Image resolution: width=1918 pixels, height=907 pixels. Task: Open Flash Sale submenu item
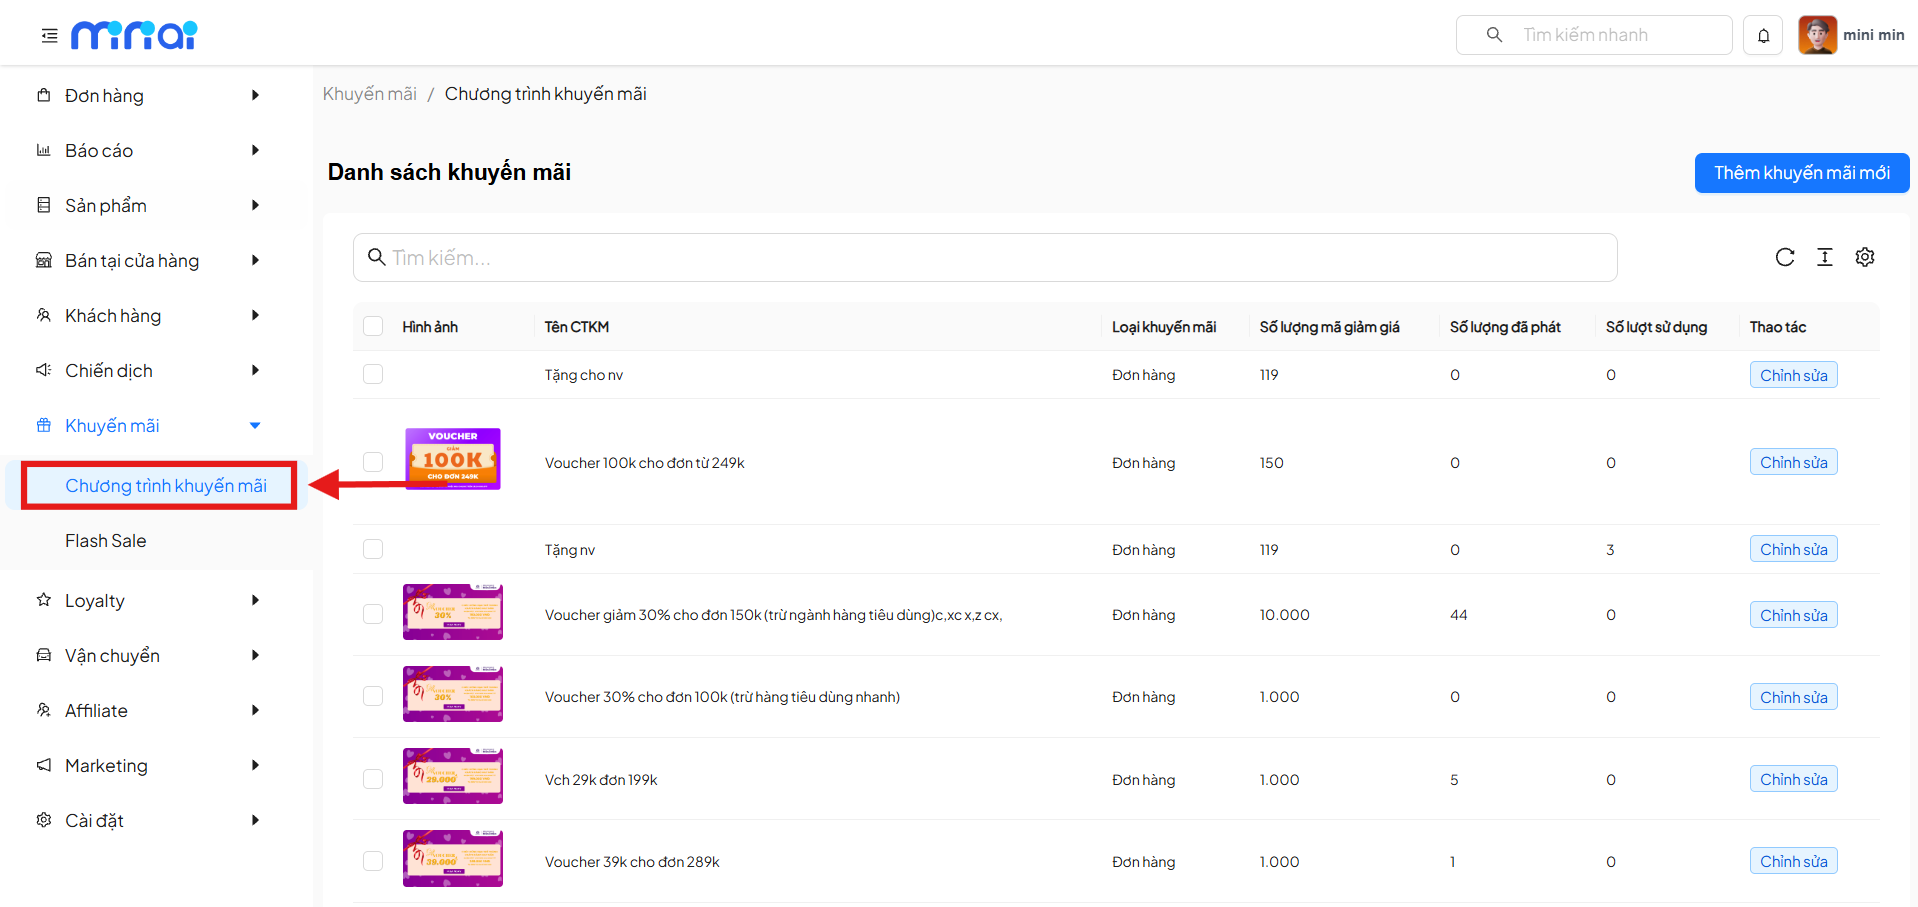(x=106, y=541)
